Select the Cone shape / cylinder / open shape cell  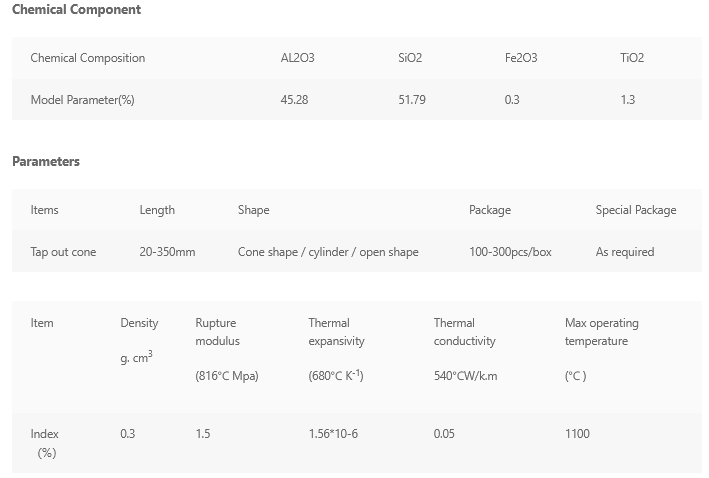coord(328,252)
